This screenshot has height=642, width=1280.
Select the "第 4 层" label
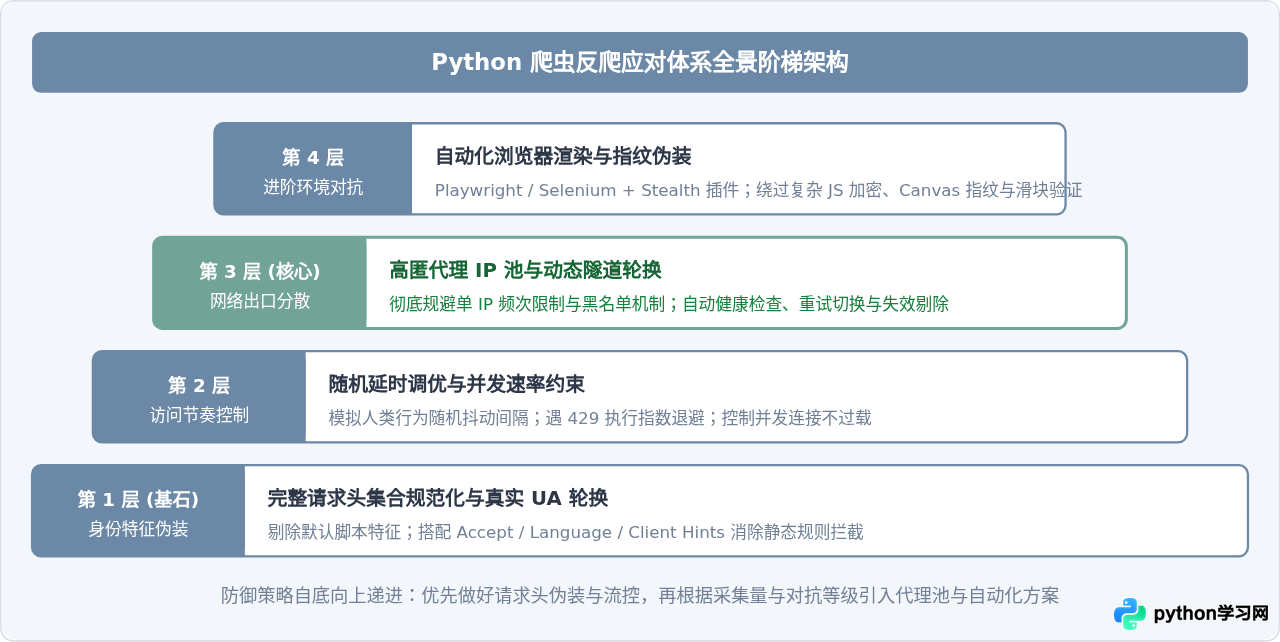click(x=313, y=157)
